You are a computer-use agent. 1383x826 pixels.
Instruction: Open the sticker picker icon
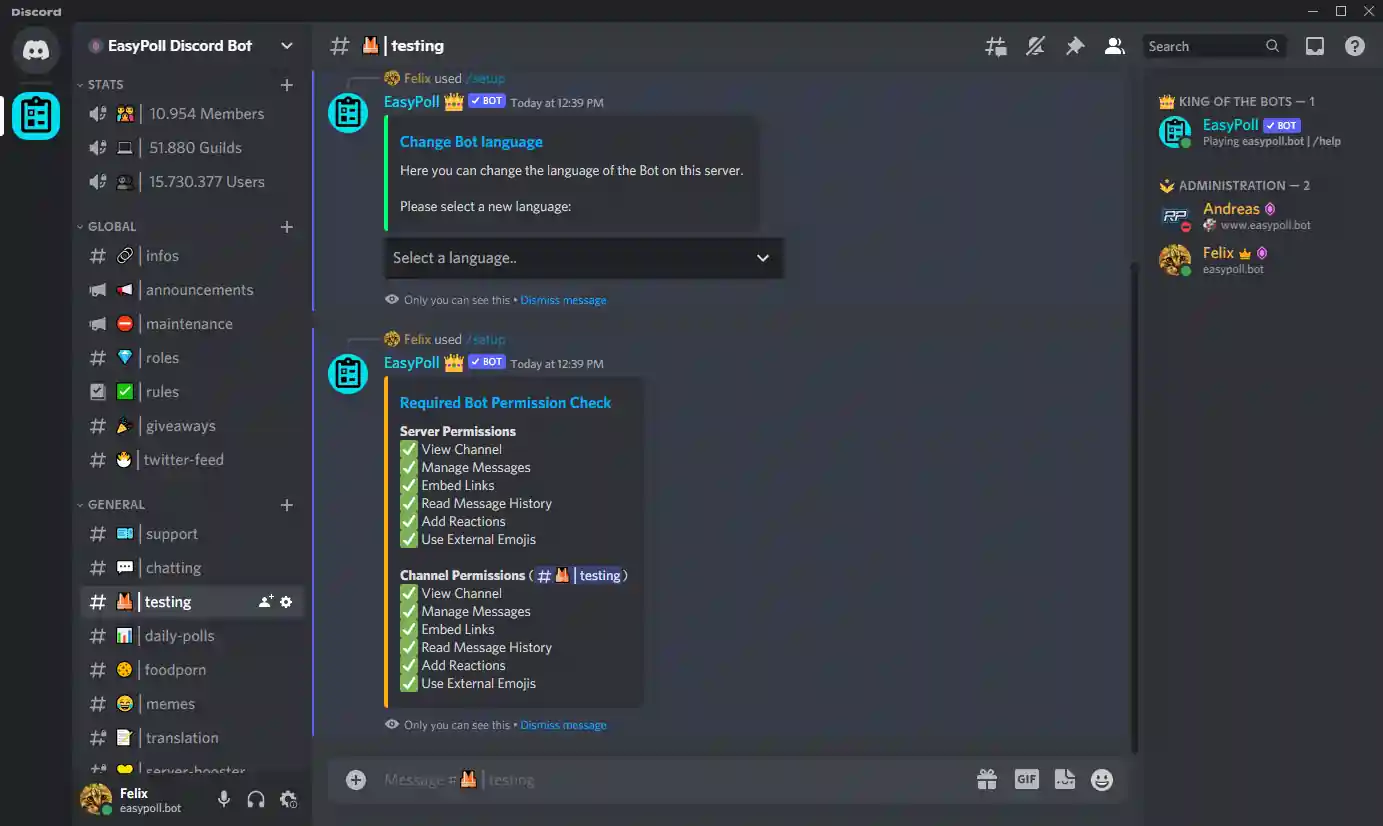tap(1065, 780)
